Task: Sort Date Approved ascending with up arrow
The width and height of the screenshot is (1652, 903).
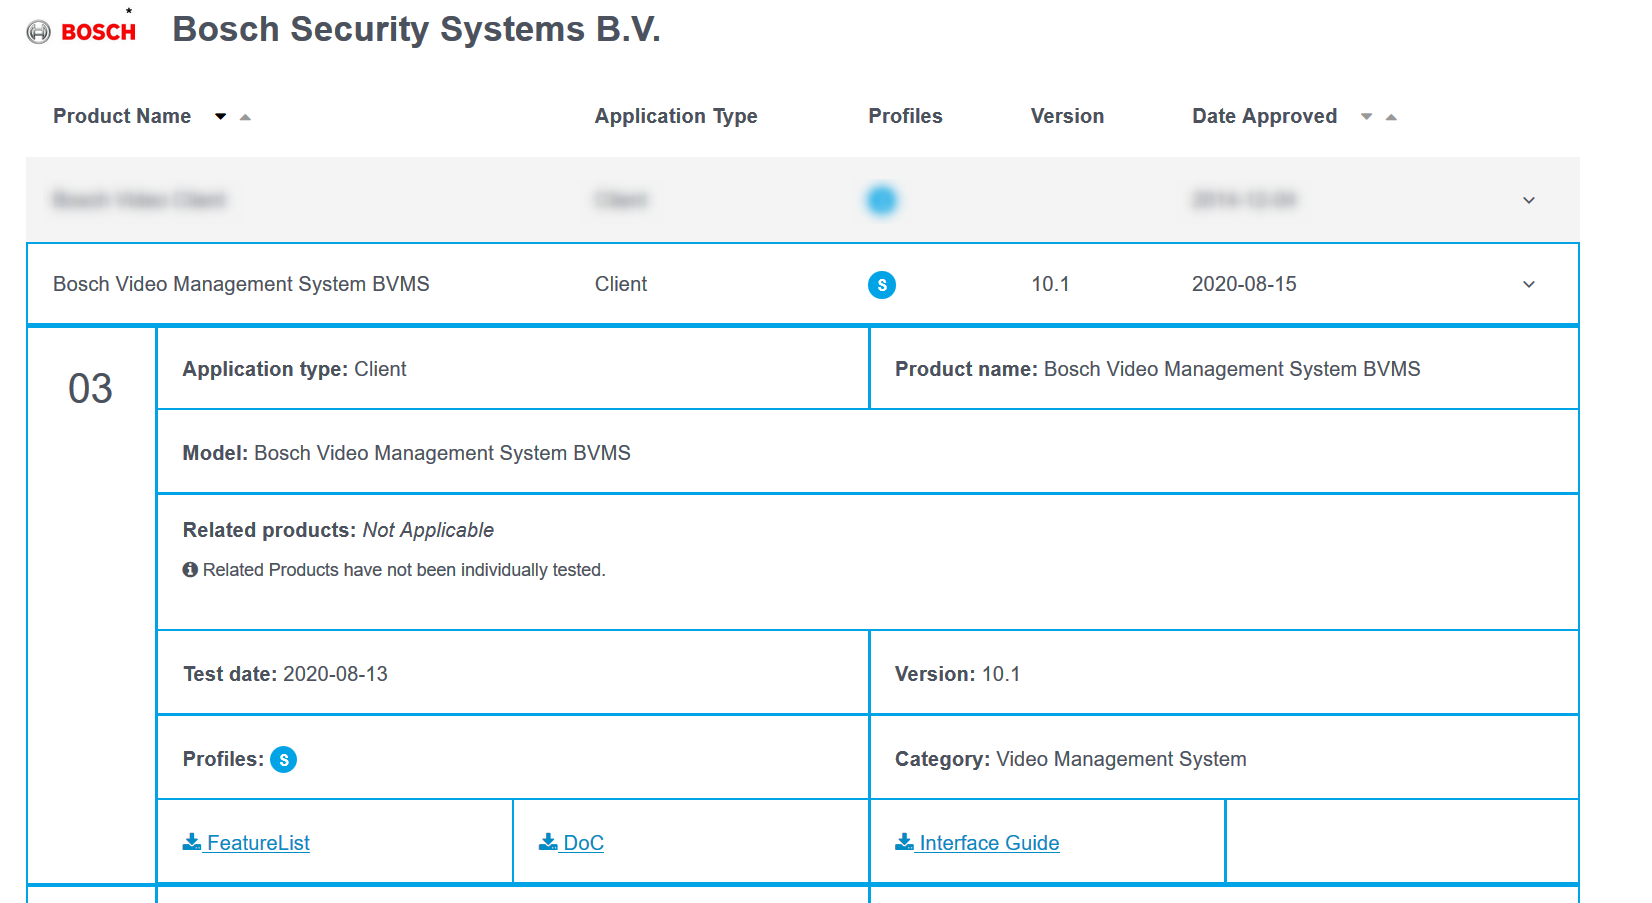Action: click(1391, 117)
